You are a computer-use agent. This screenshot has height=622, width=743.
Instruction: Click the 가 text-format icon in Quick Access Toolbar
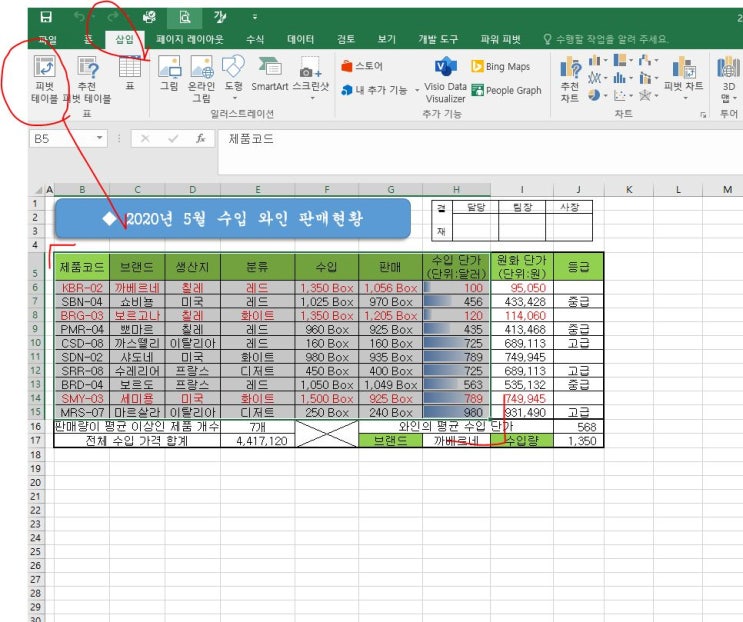tap(220, 18)
